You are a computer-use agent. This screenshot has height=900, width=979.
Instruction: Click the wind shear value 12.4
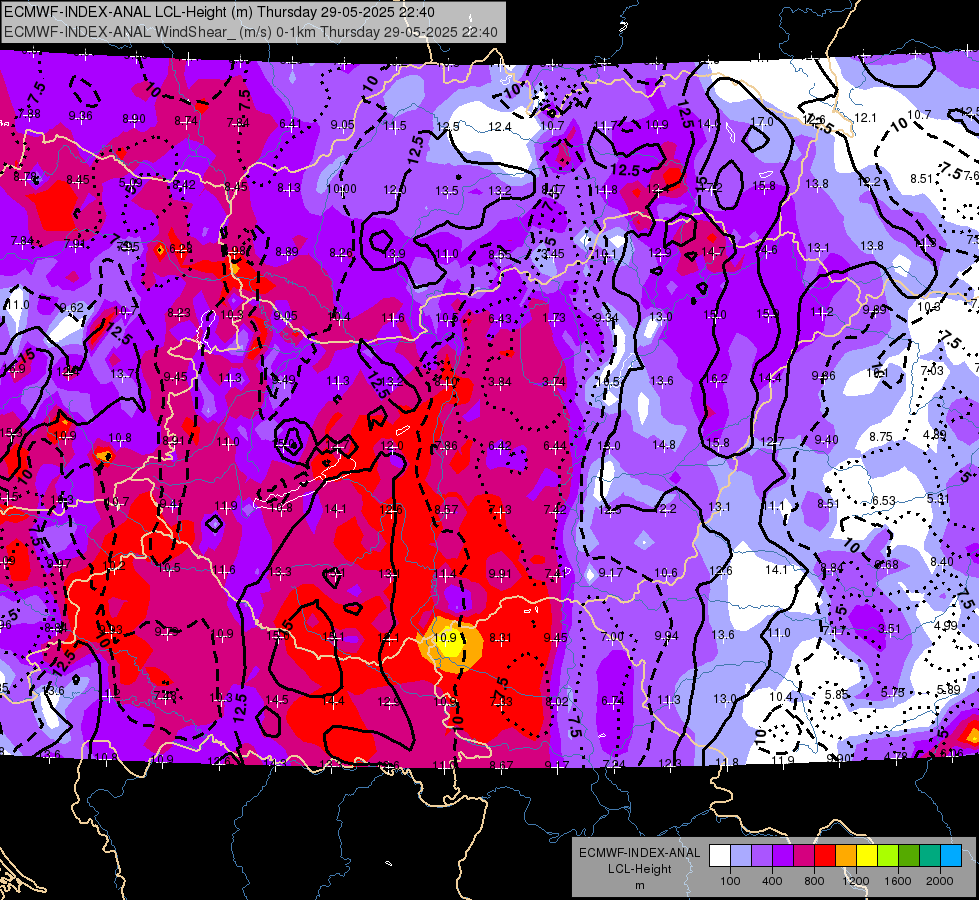click(x=499, y=127)
